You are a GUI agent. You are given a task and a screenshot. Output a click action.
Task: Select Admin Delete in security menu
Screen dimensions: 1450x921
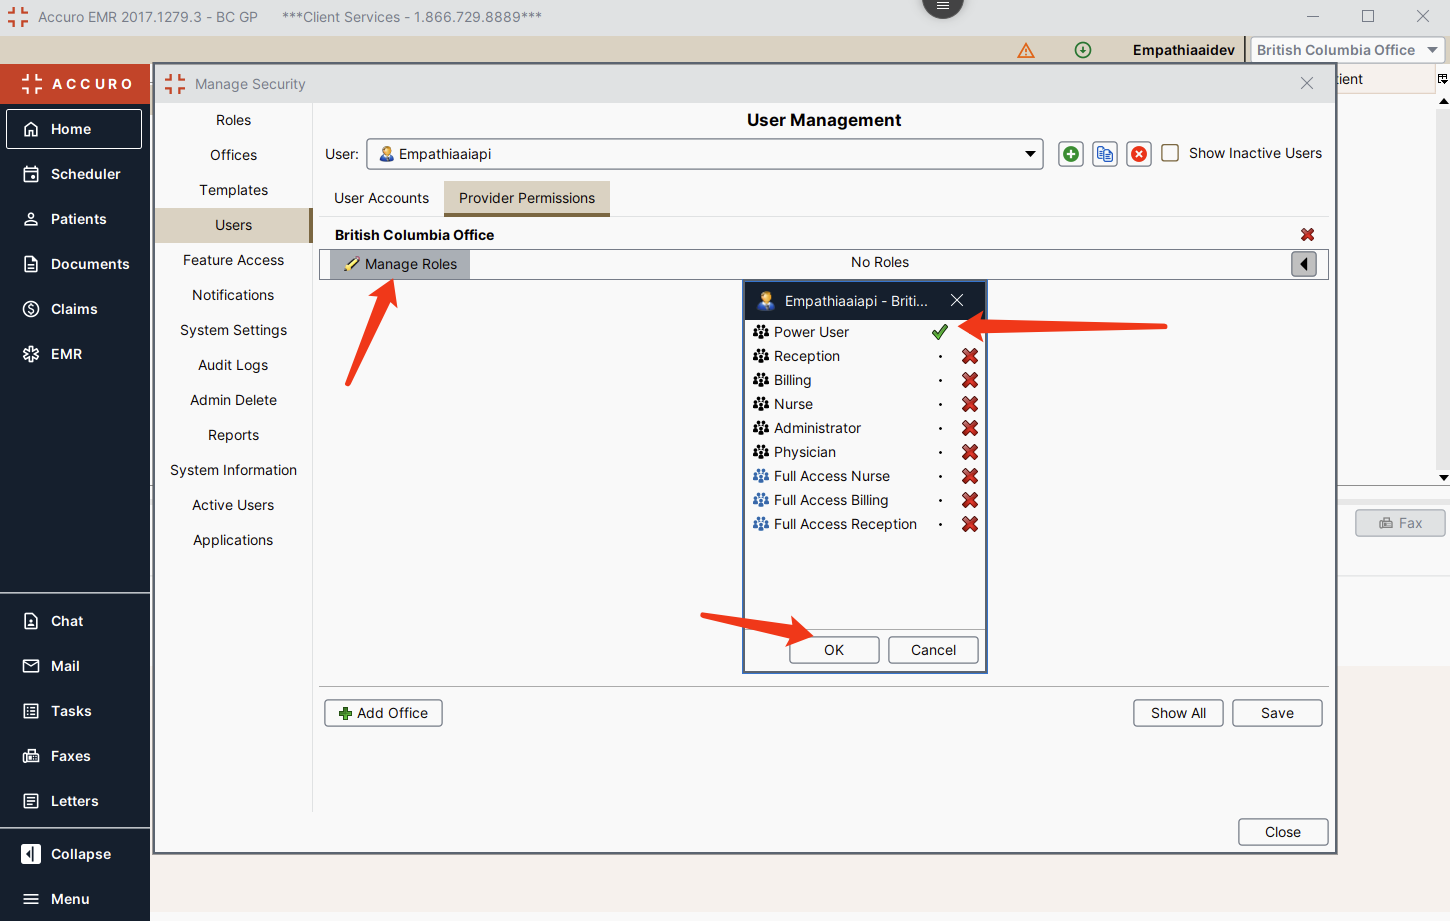pos(233,400)
